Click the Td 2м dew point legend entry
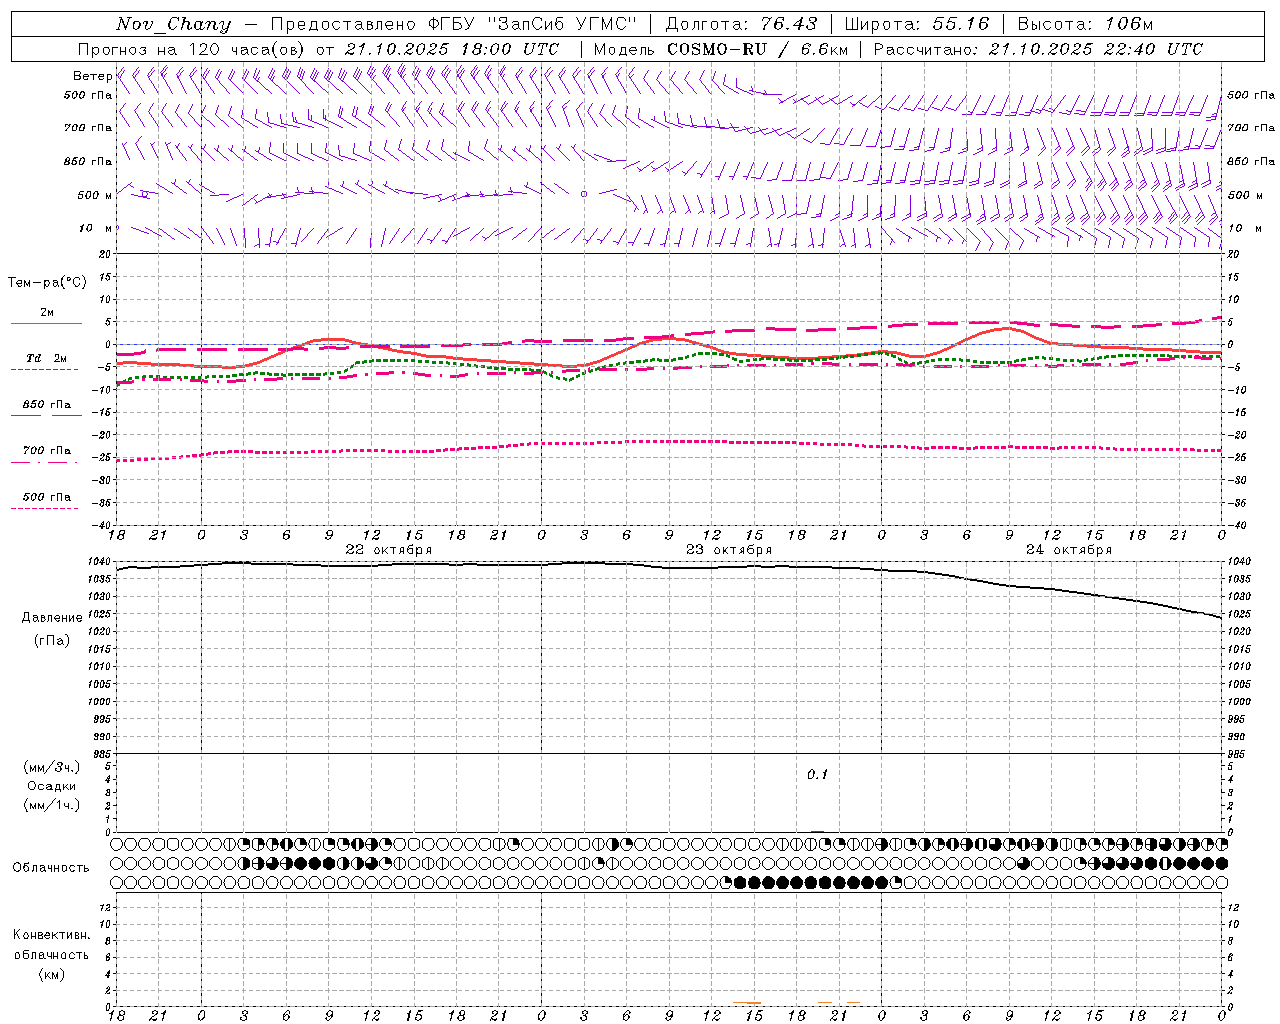The image size is (1280, 1024). point(47,358)
